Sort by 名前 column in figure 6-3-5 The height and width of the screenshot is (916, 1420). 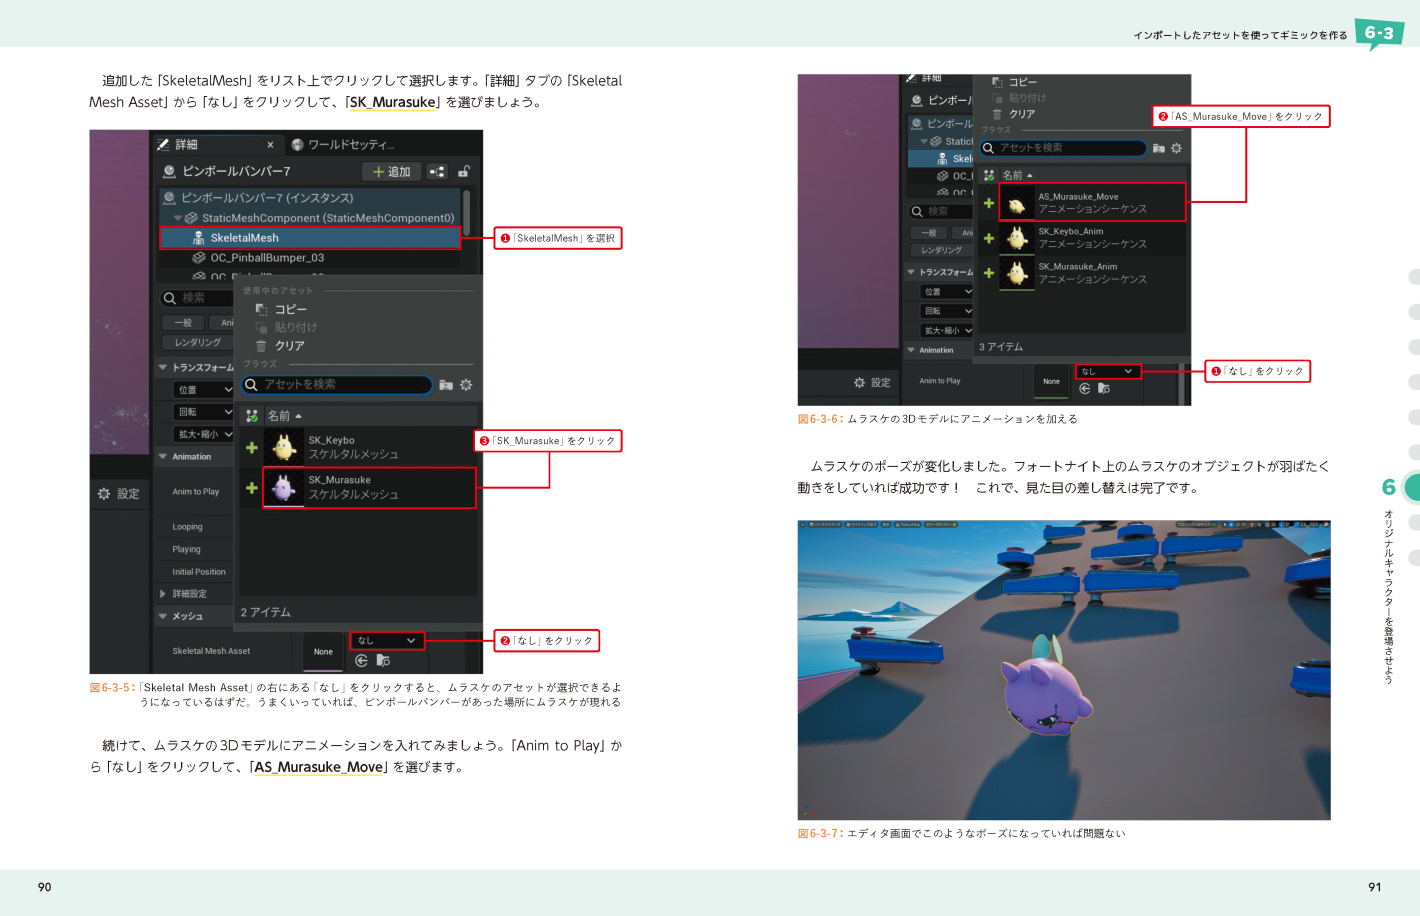click(x=284, y=416)
